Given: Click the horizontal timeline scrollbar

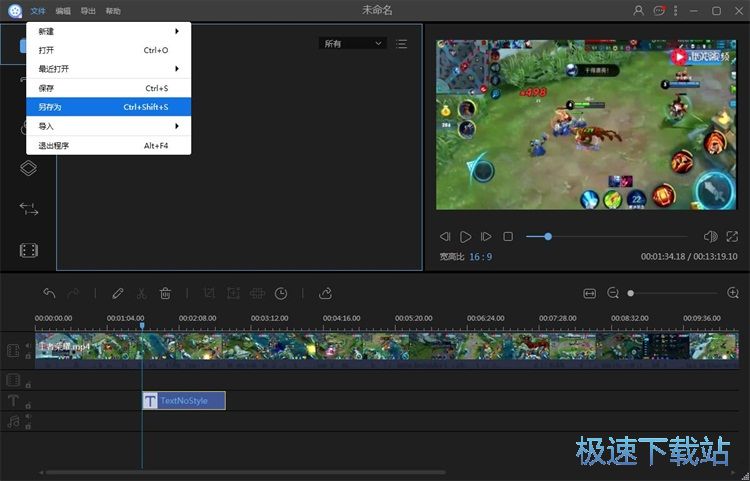Looking at the screenshot, I should pos(245,472).
